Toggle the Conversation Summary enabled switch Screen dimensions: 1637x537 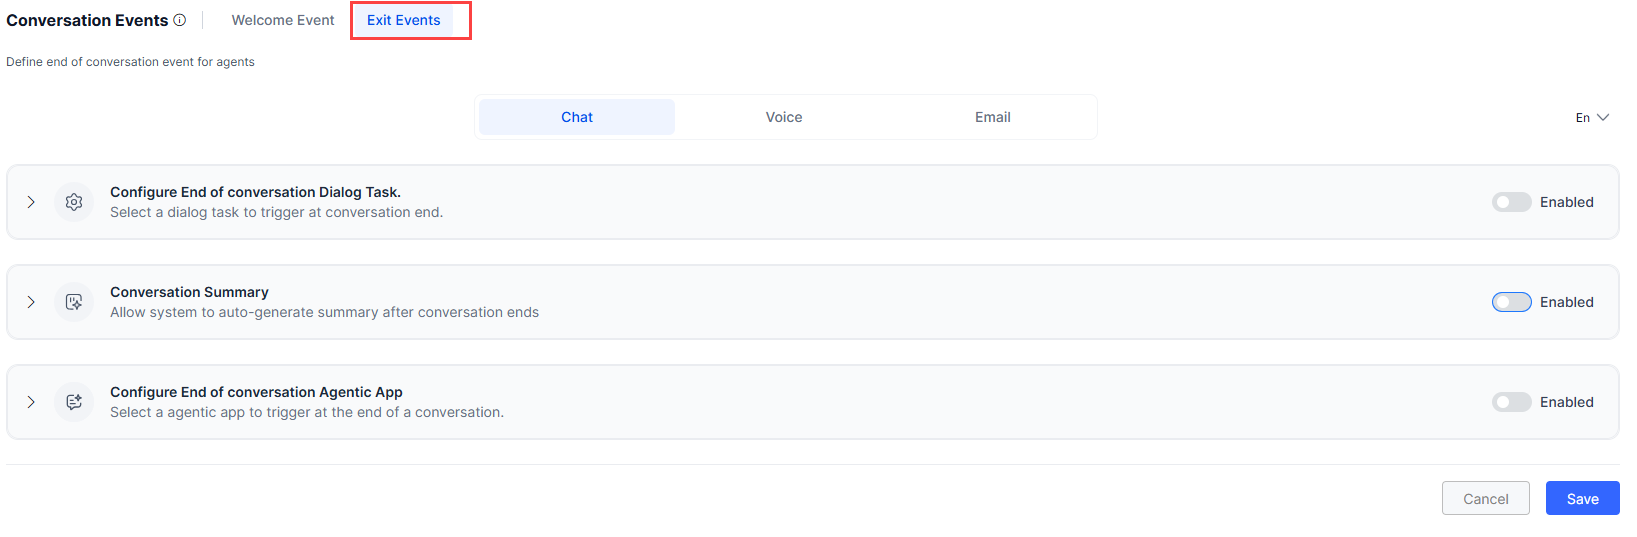(1511, 302)
